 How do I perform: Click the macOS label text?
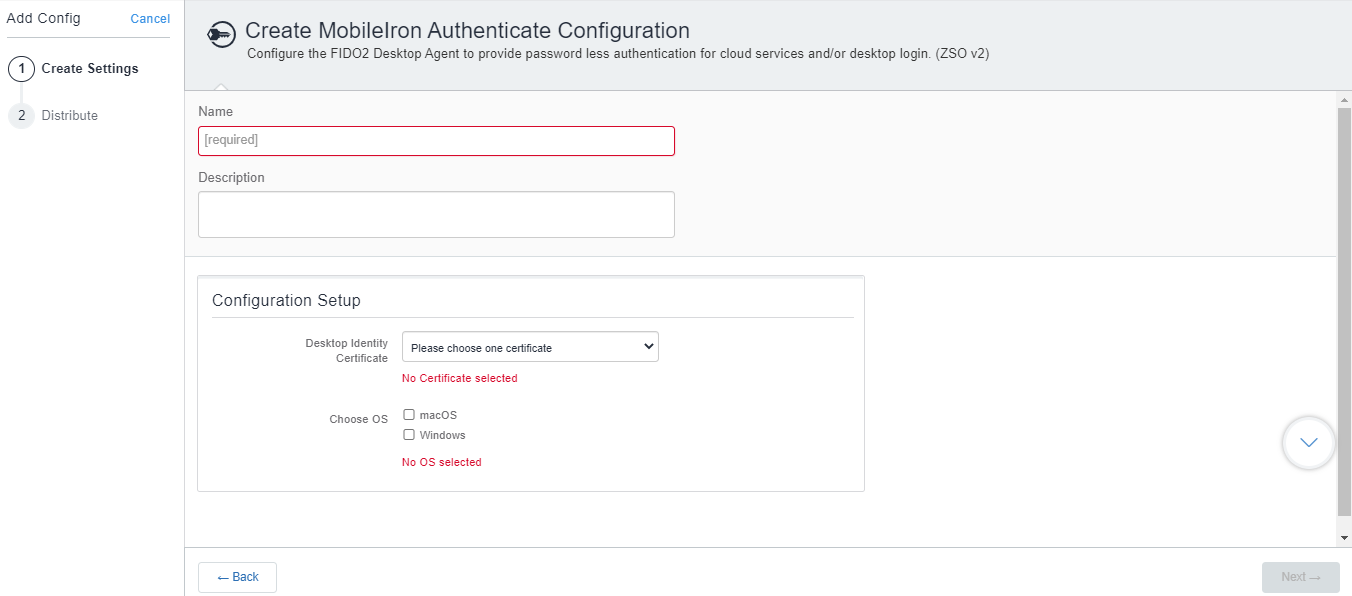tap(438, 415)
